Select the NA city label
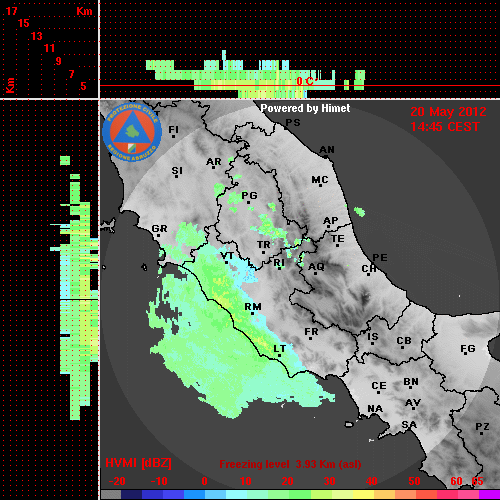 375,409
